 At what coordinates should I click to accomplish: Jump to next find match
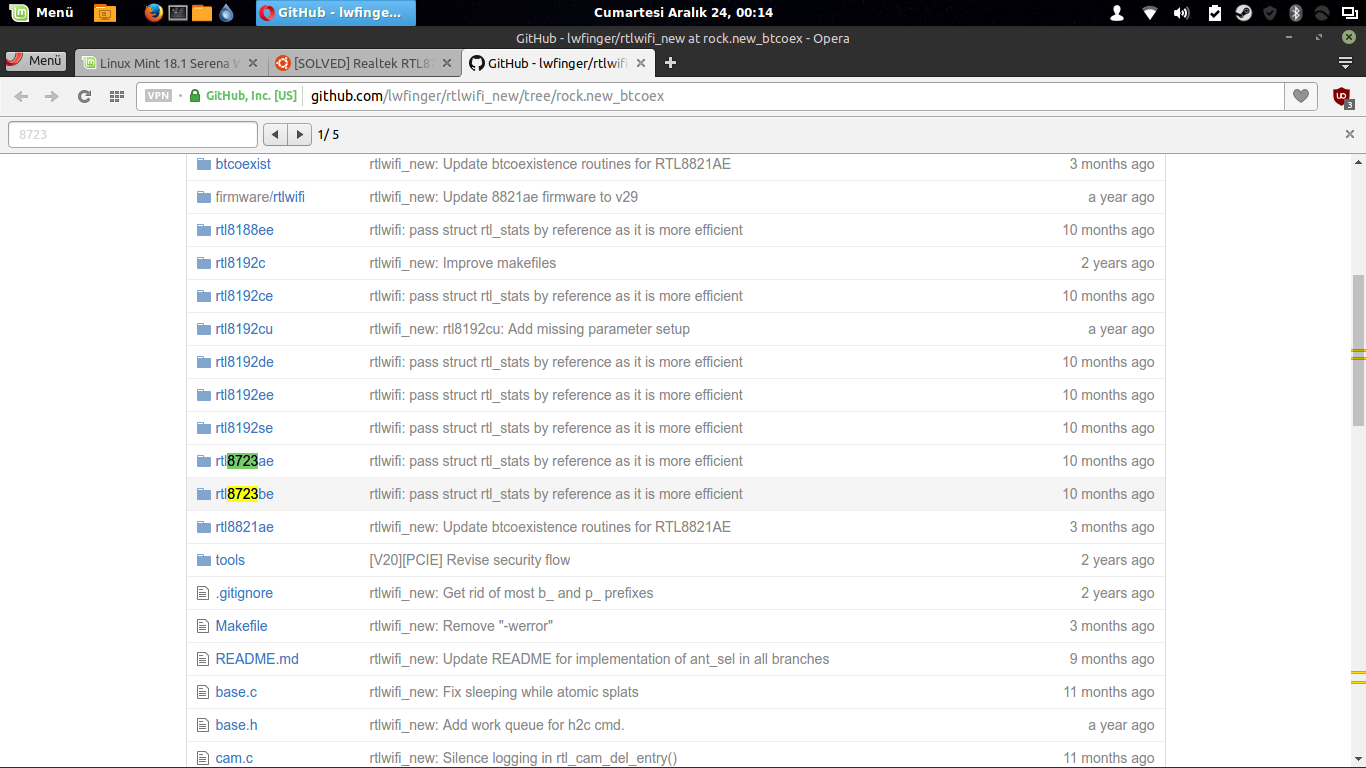[x=299, y=134]
